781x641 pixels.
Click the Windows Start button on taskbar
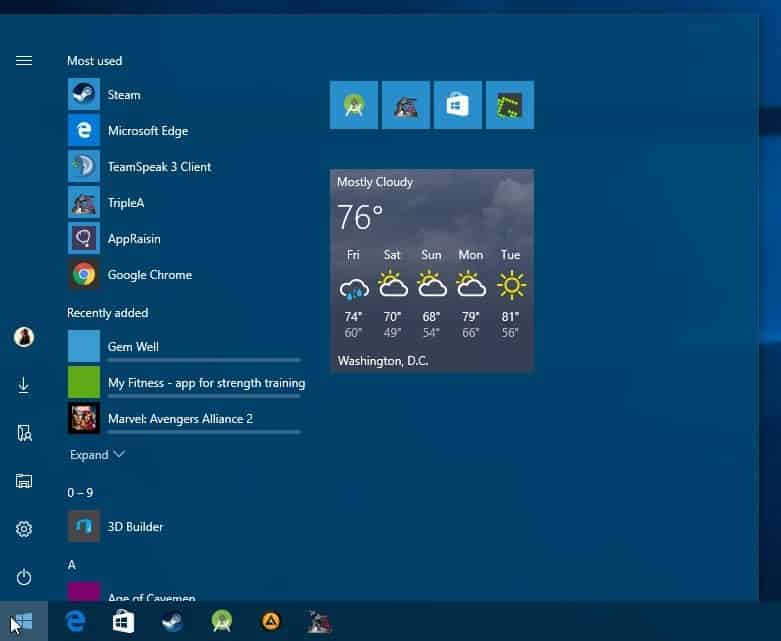coord(24,621)
